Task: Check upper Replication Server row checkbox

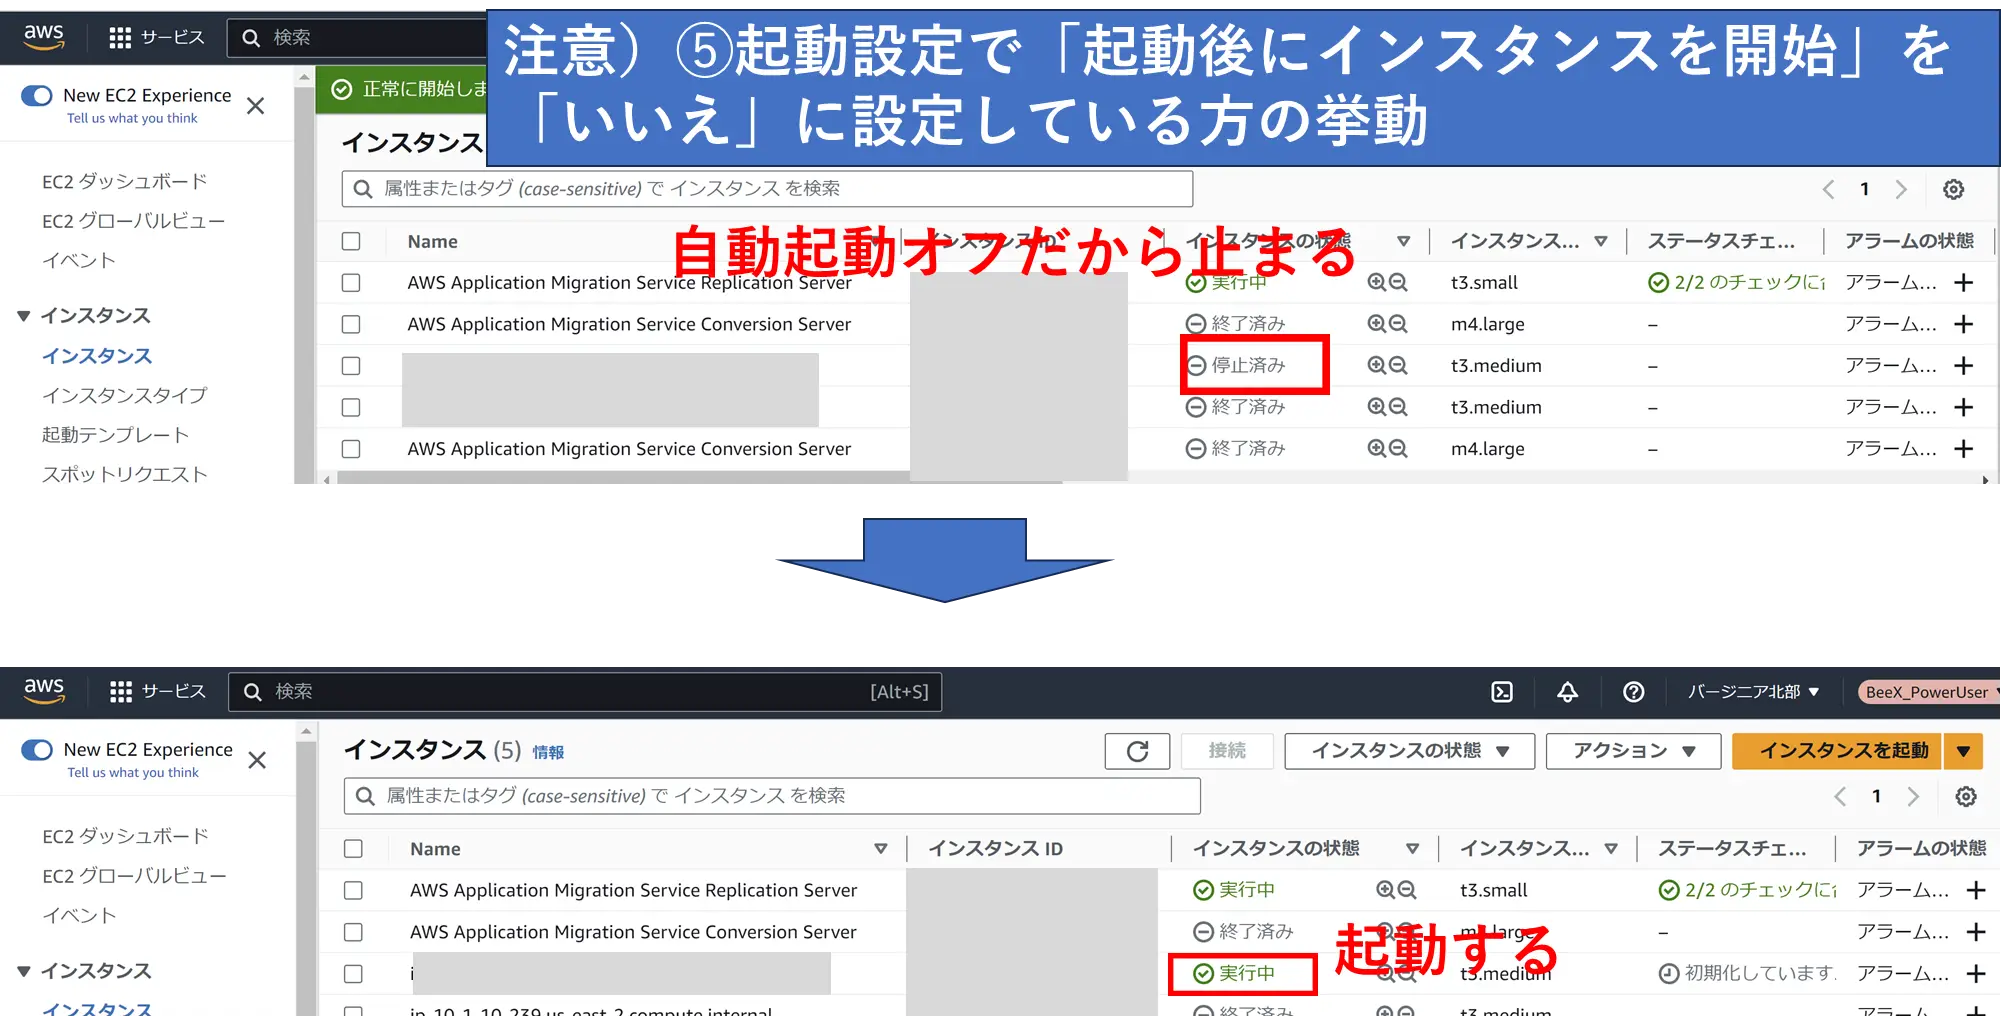Action: pyautogui.click(x=351, y=283)
